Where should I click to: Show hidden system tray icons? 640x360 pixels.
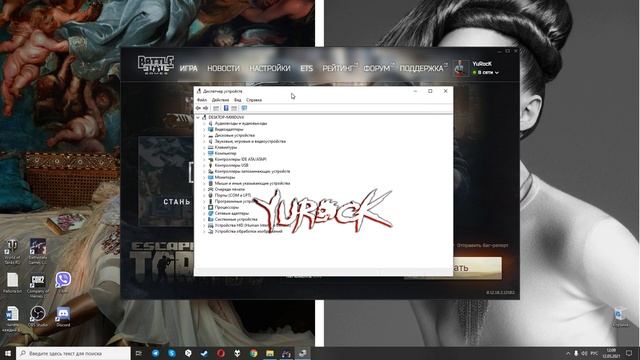[568, 353]
